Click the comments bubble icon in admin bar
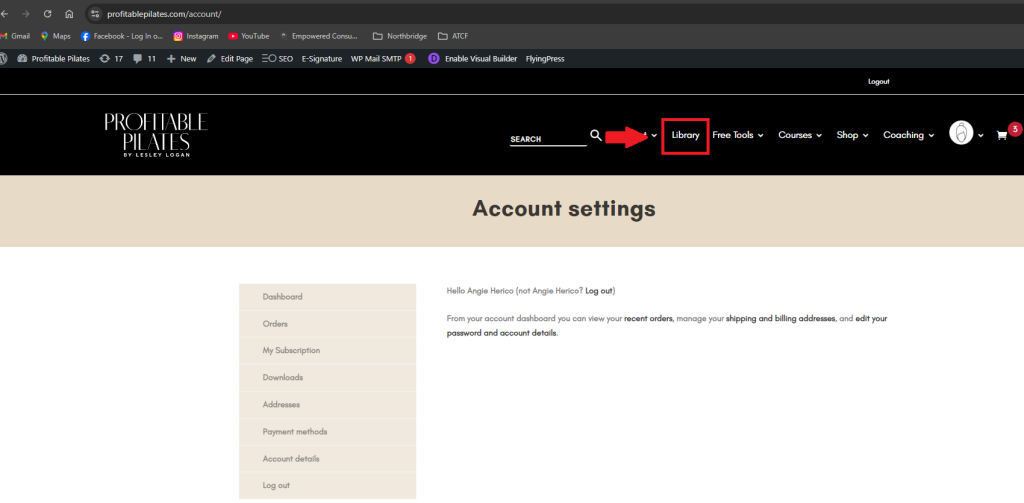 [x=138, y=59]
